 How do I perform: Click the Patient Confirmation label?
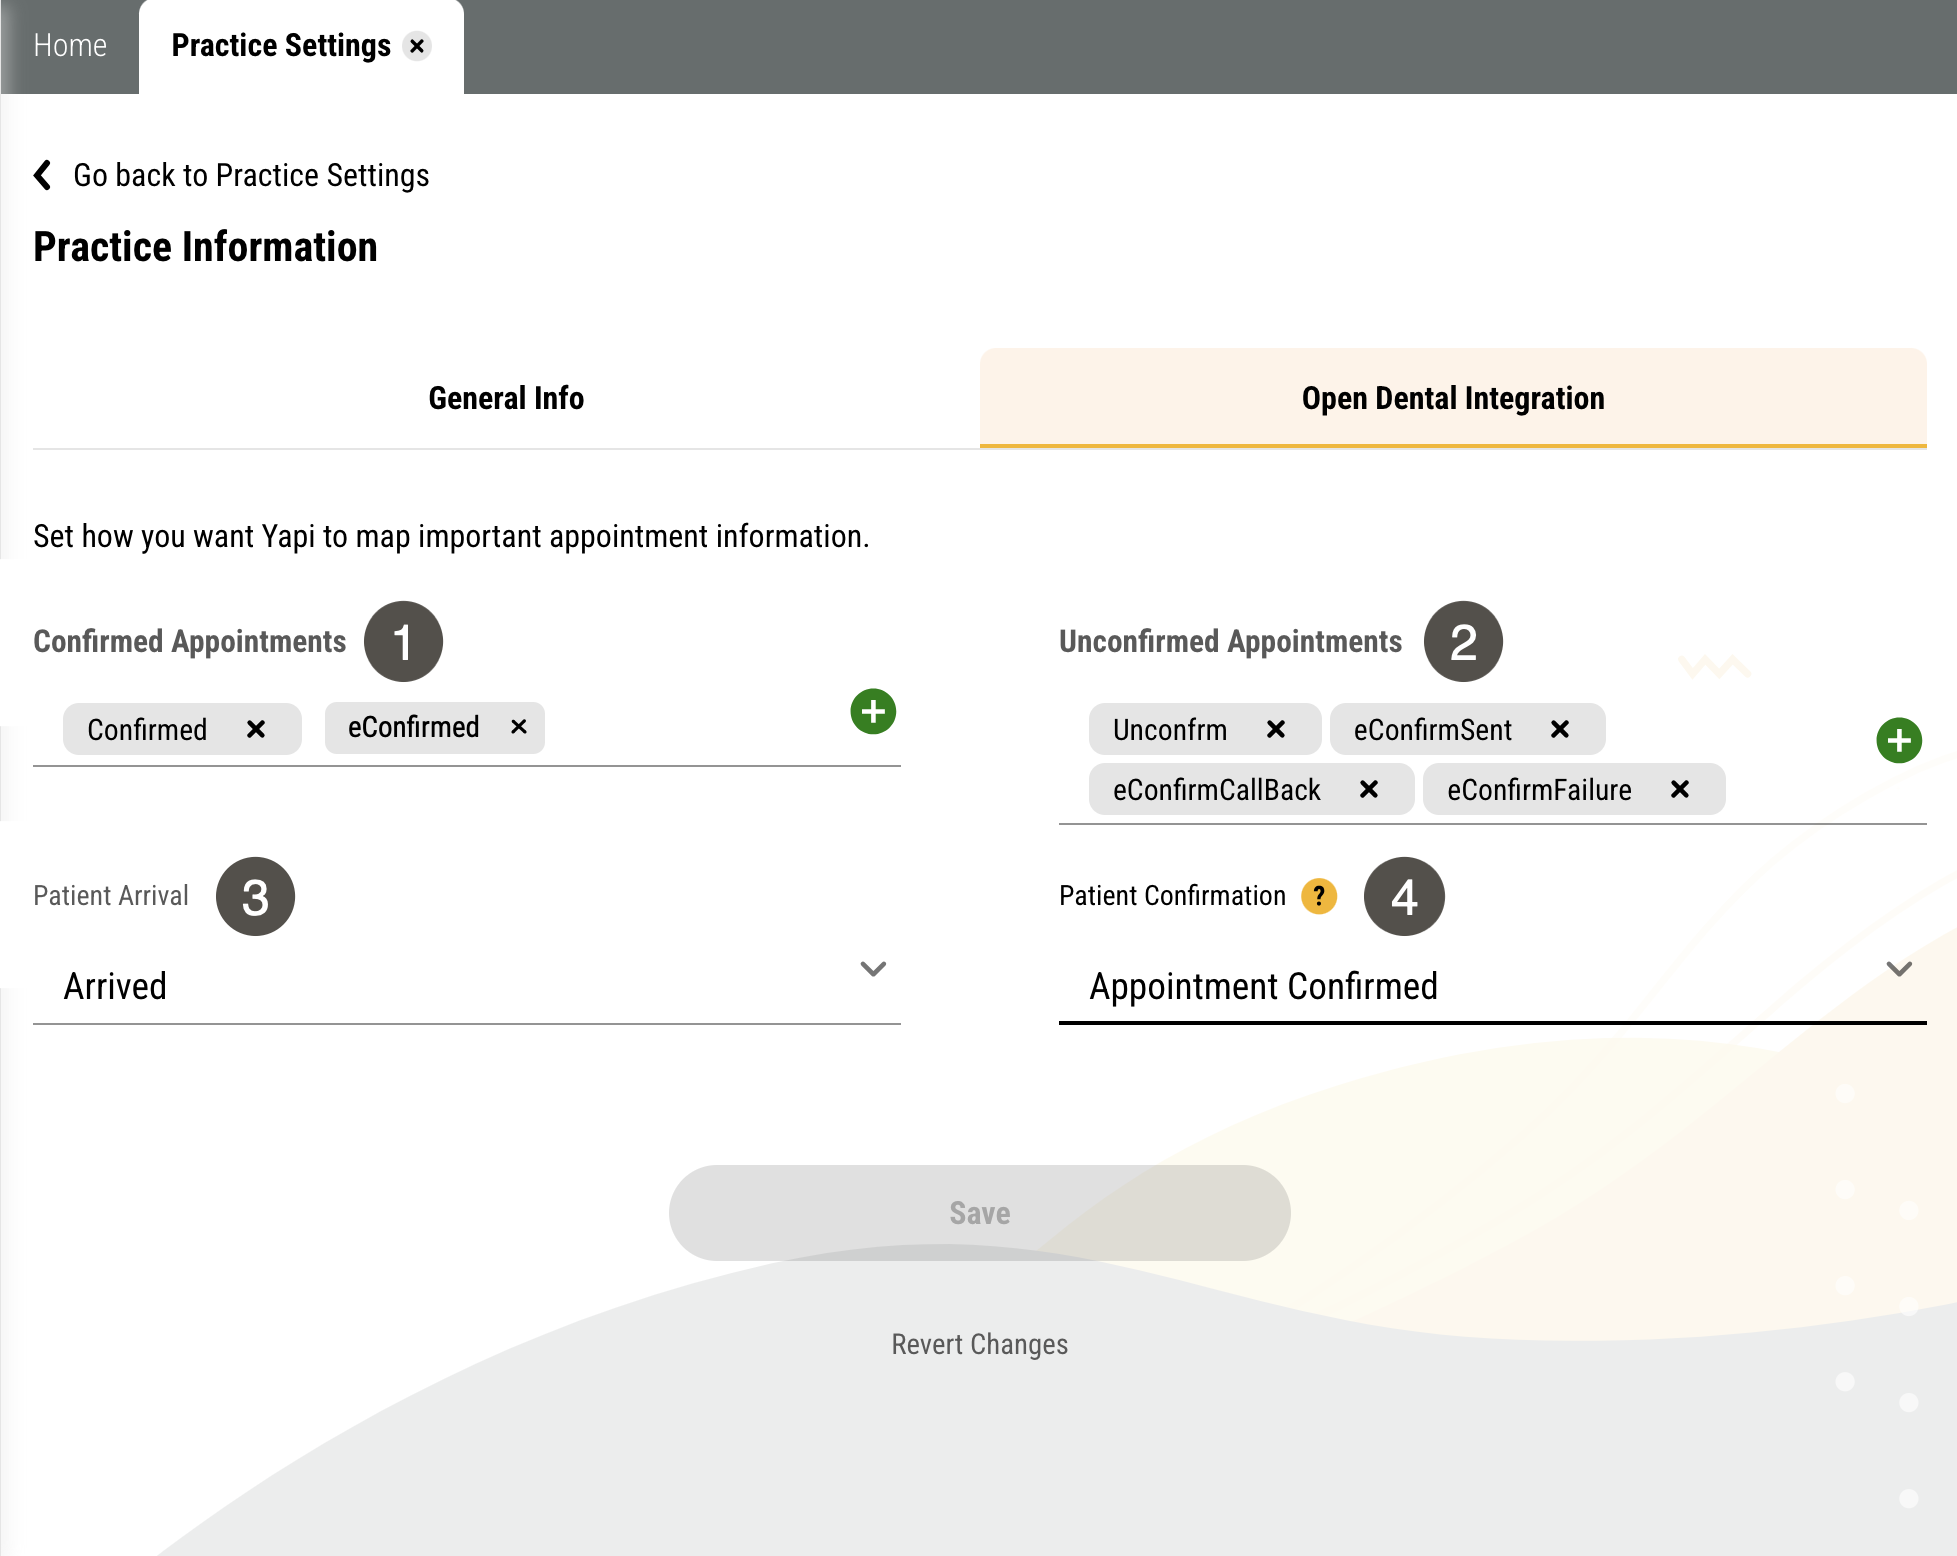(1172, 895)
